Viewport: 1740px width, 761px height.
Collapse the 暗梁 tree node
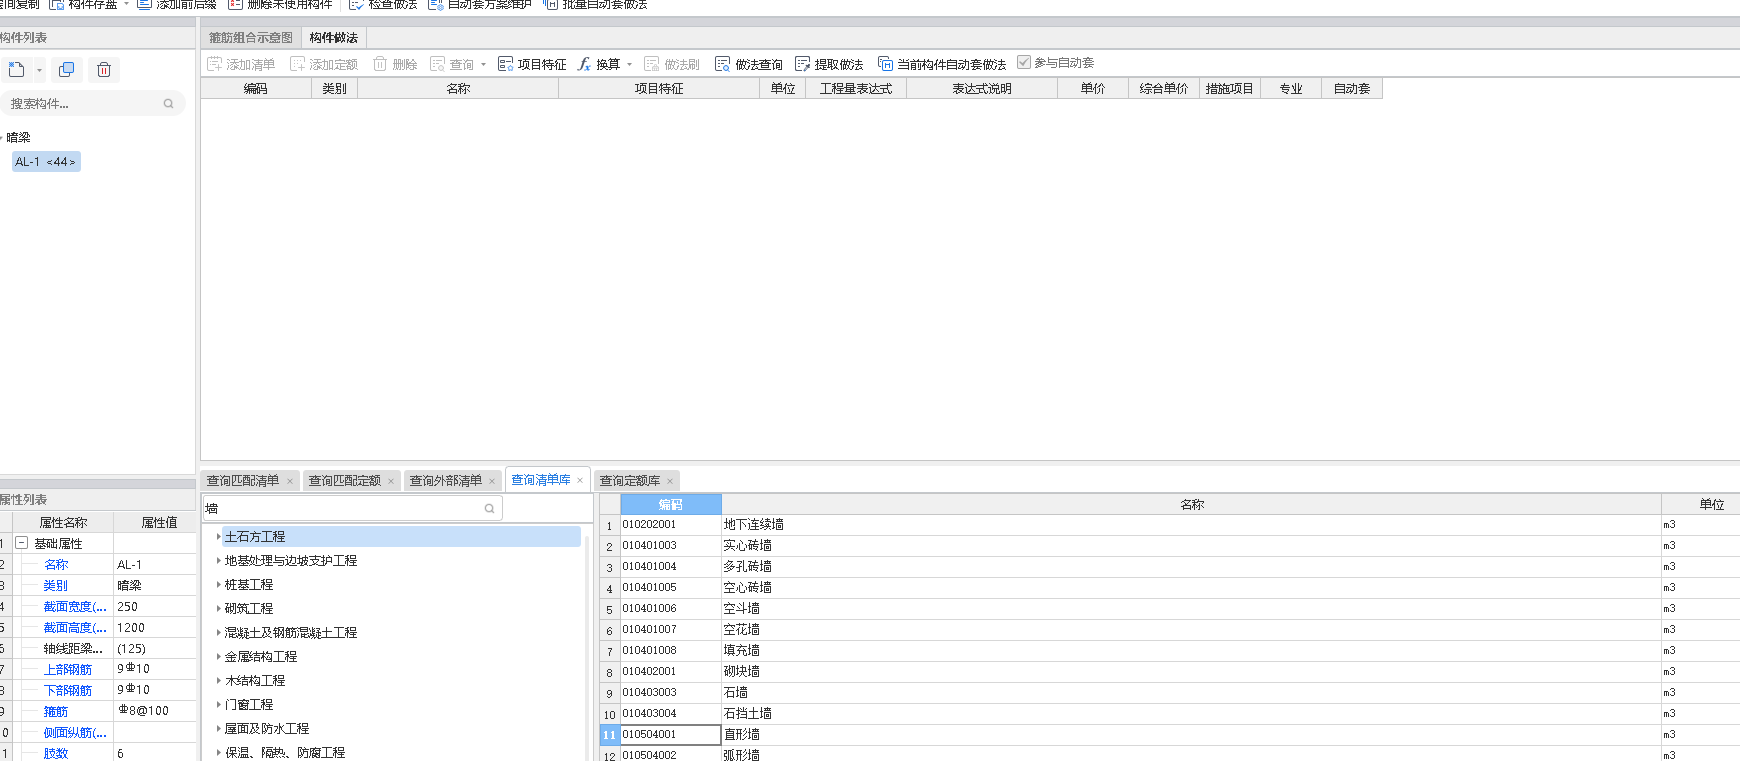point(2,138)
